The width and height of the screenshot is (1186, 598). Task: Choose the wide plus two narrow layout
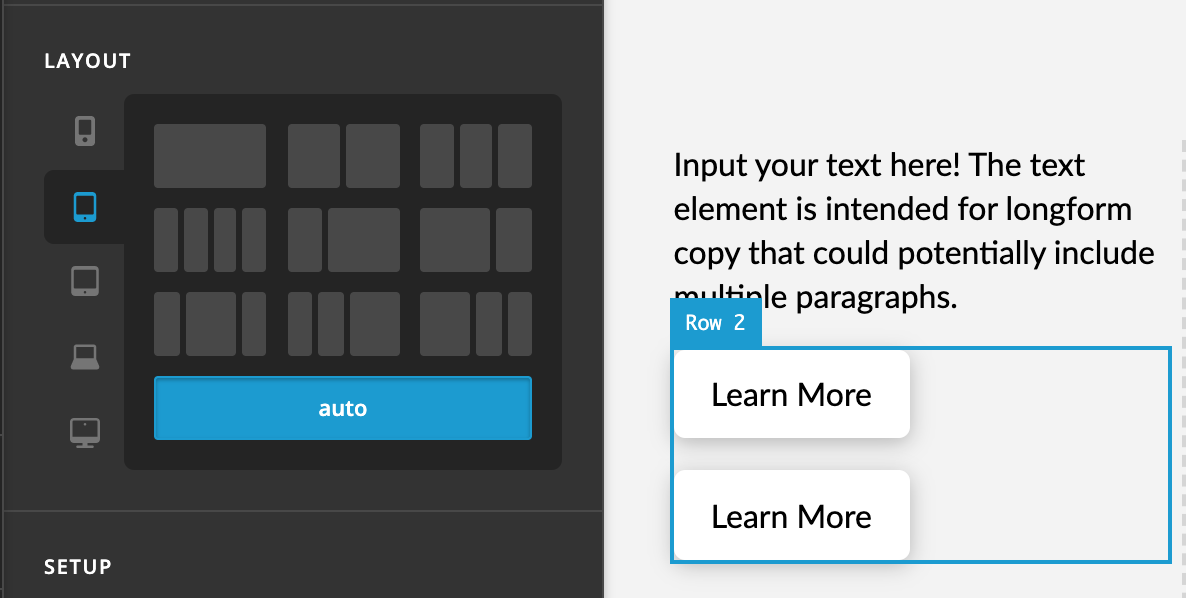click(x=476, y=324)
